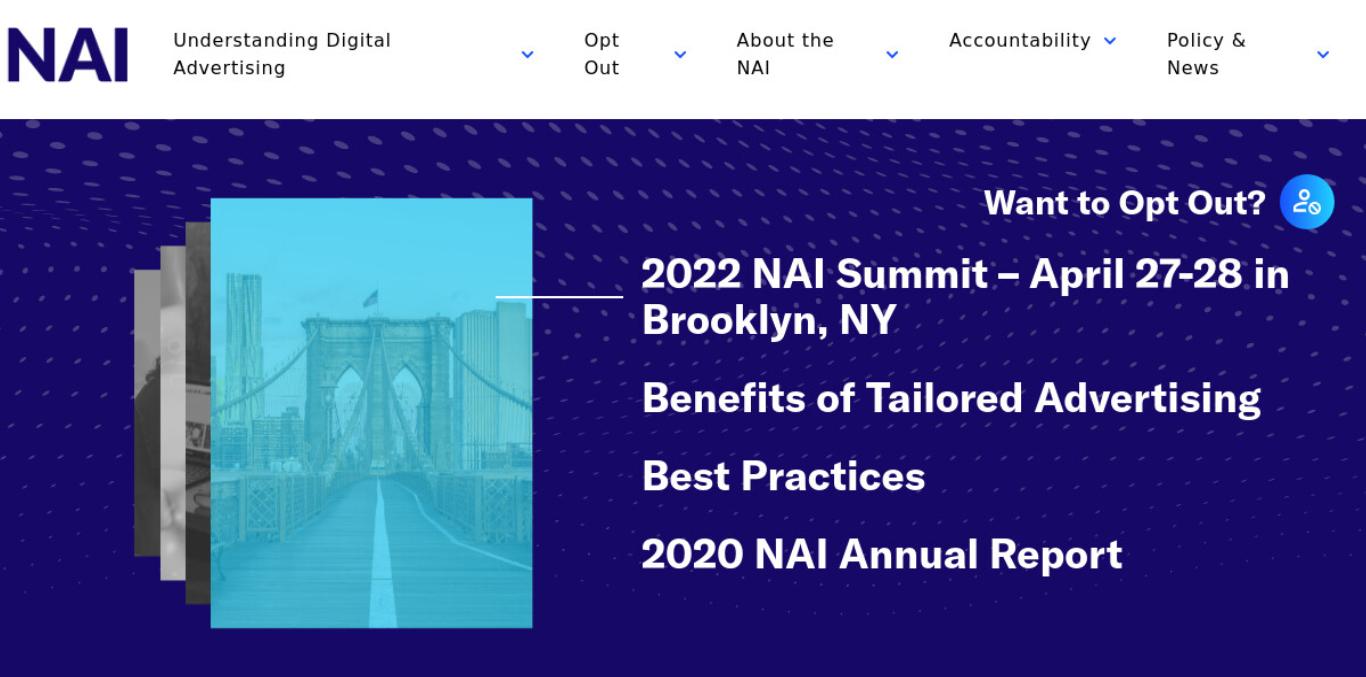Open the Opt Out menu item
This screenshot has width=1366, height=677.
pyautogui.click(x=602, y=54)
